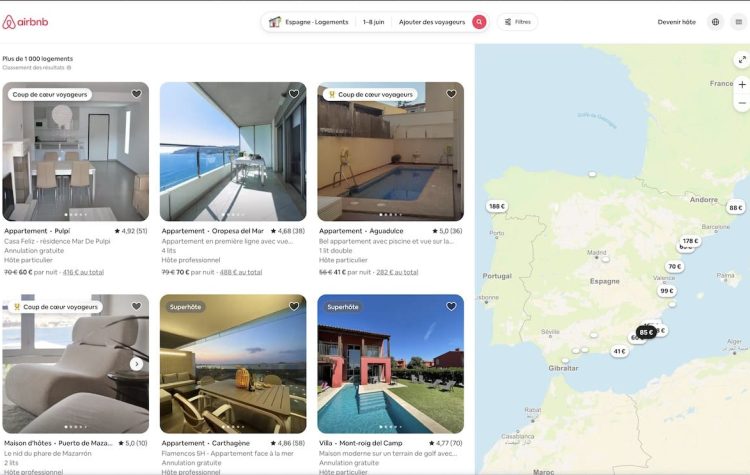Viewport: 750px width, 475px height.
Task: Open the Appartement · Aguadulce title
Action: point(361,231)
